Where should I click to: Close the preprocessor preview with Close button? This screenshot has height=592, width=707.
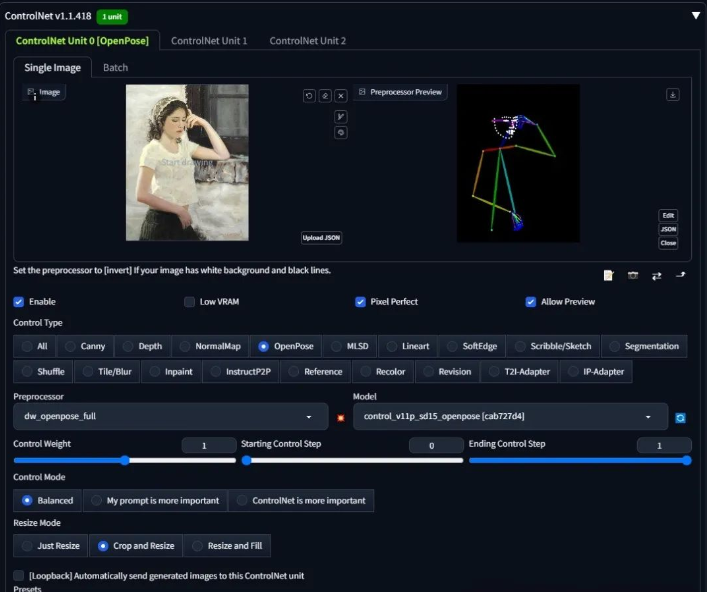point(668,243)
